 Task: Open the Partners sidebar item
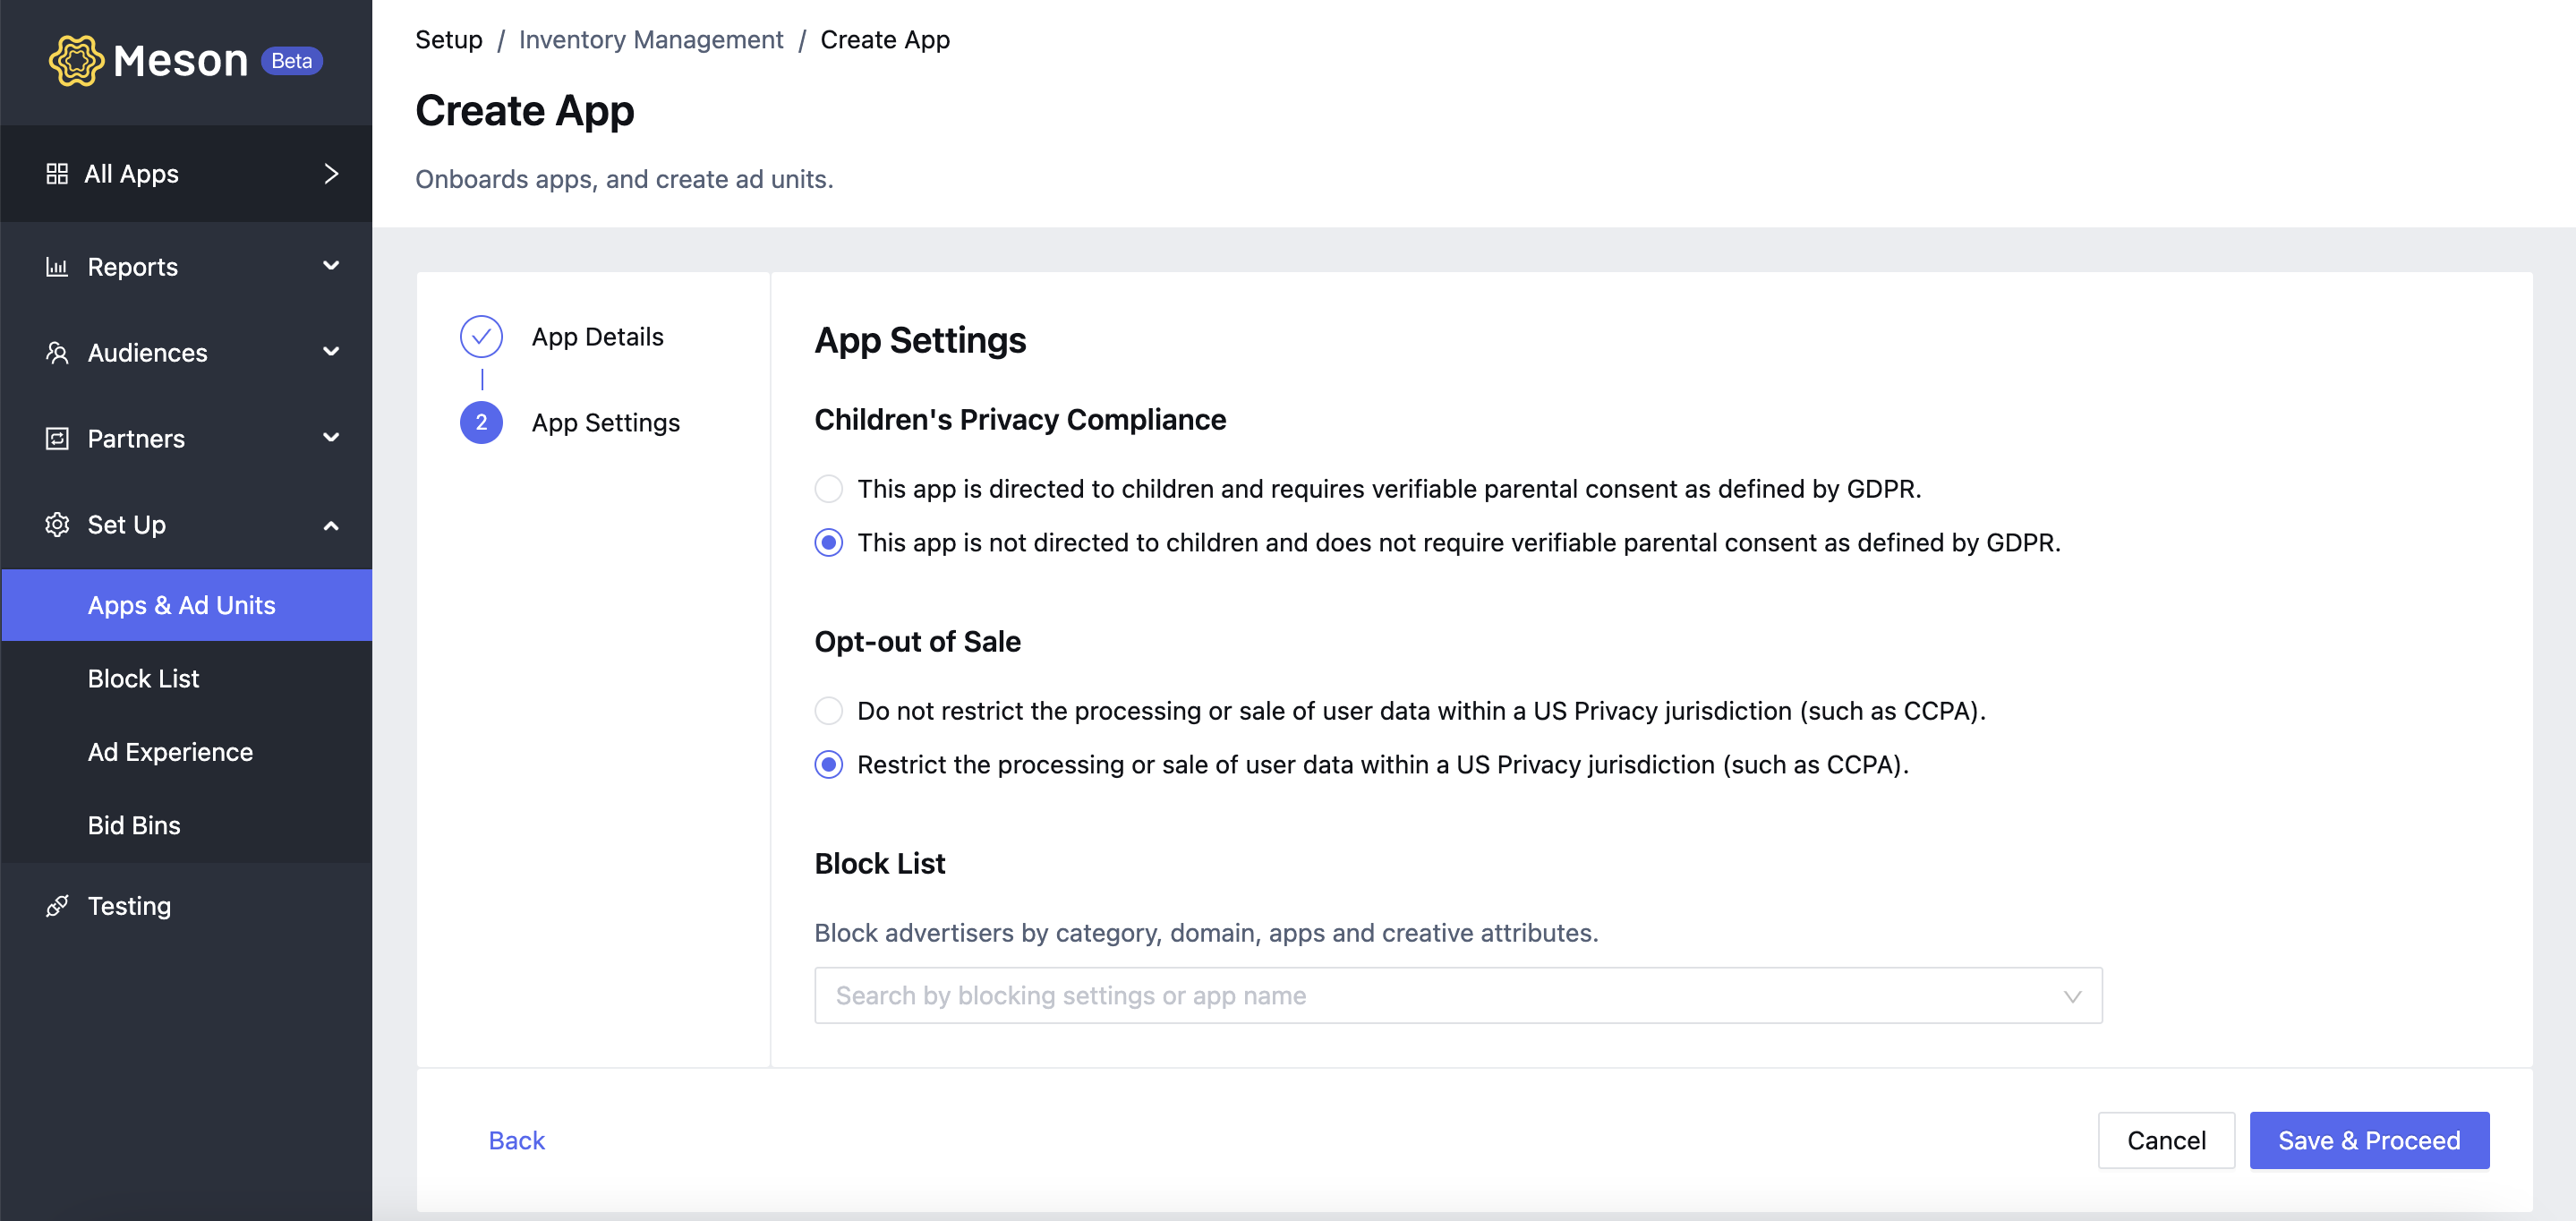coord(186,439)
